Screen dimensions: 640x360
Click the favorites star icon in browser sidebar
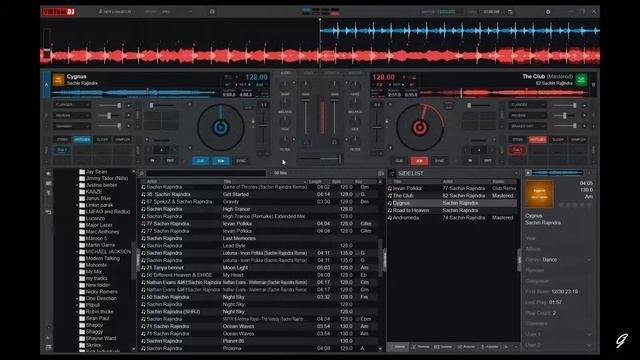point(49,173)
